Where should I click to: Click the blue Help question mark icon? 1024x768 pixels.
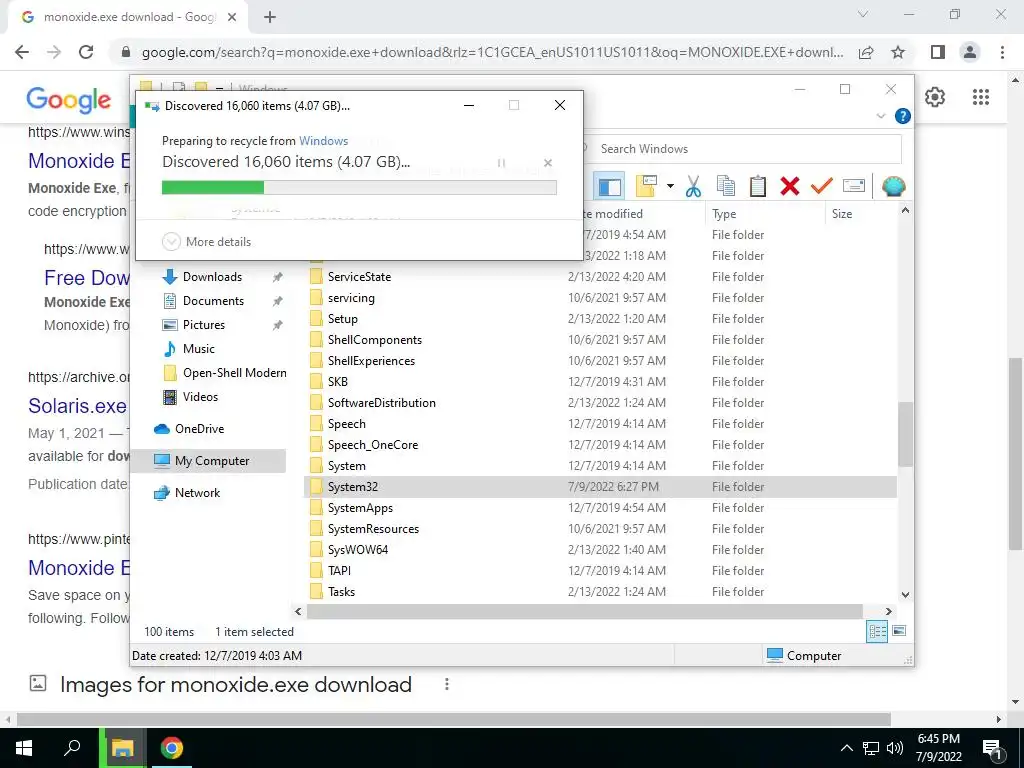(x=903, y=116)
